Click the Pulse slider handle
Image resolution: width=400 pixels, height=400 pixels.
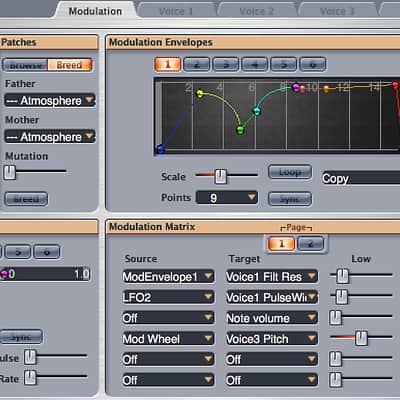pos(30,357)
